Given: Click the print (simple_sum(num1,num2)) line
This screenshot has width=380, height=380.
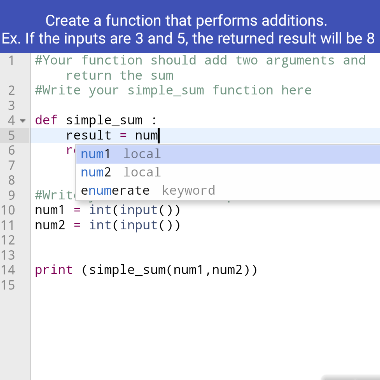Looking at the screenshot, I should [146, 270].
